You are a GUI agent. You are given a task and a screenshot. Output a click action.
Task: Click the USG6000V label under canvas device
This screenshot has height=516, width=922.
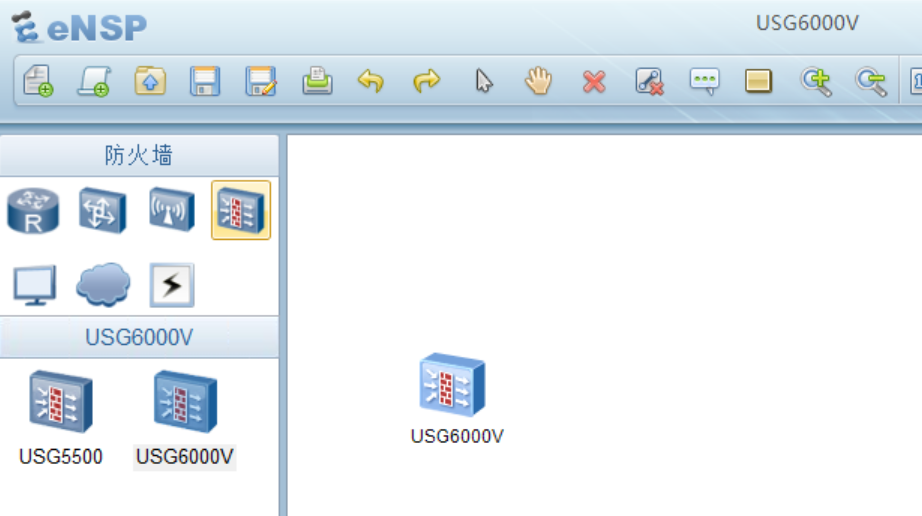[x=457, y=436]
